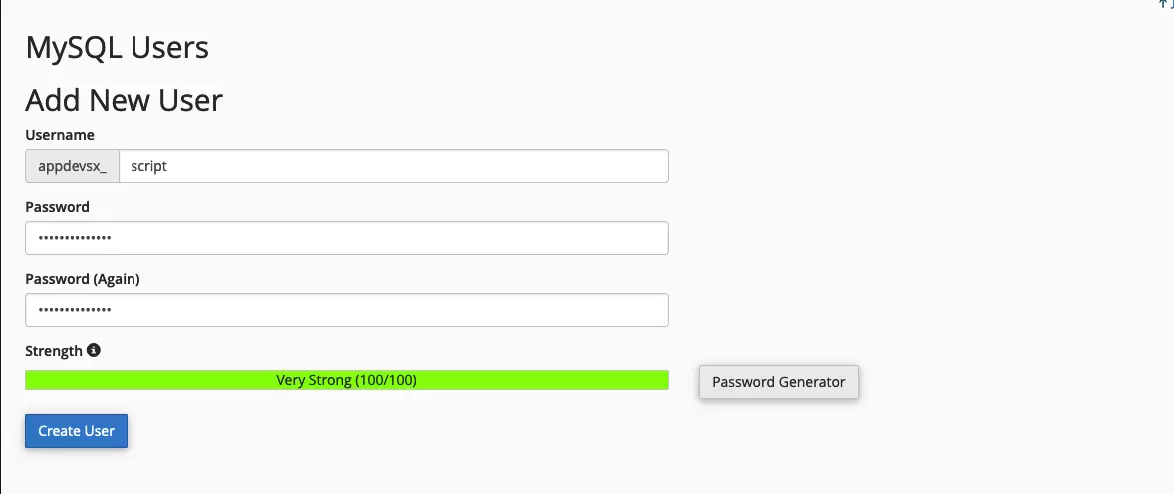Click the Strength label text
This screenshot has height=494, width=1174.
tap(54, 351)
